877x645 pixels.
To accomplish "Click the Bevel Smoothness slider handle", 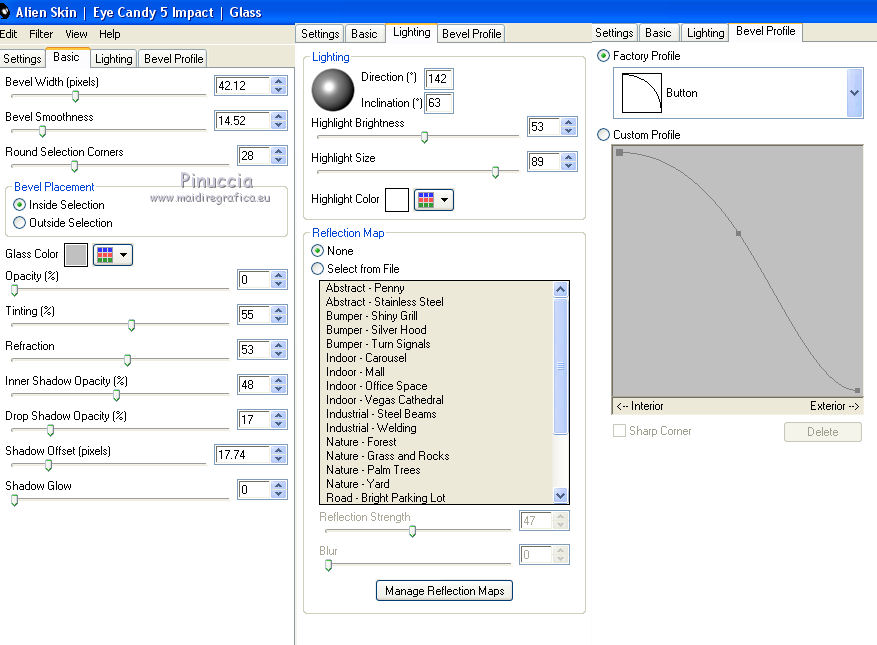I will coord(43,131).
